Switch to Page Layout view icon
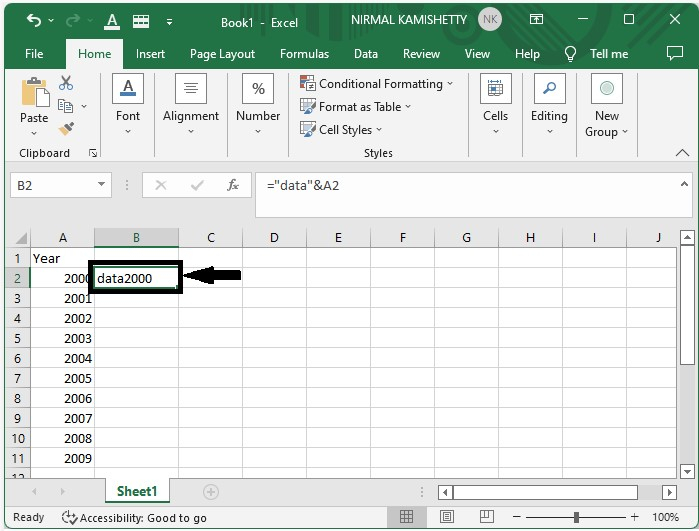Viewport: 699px width, 531px height. point(447,517)
